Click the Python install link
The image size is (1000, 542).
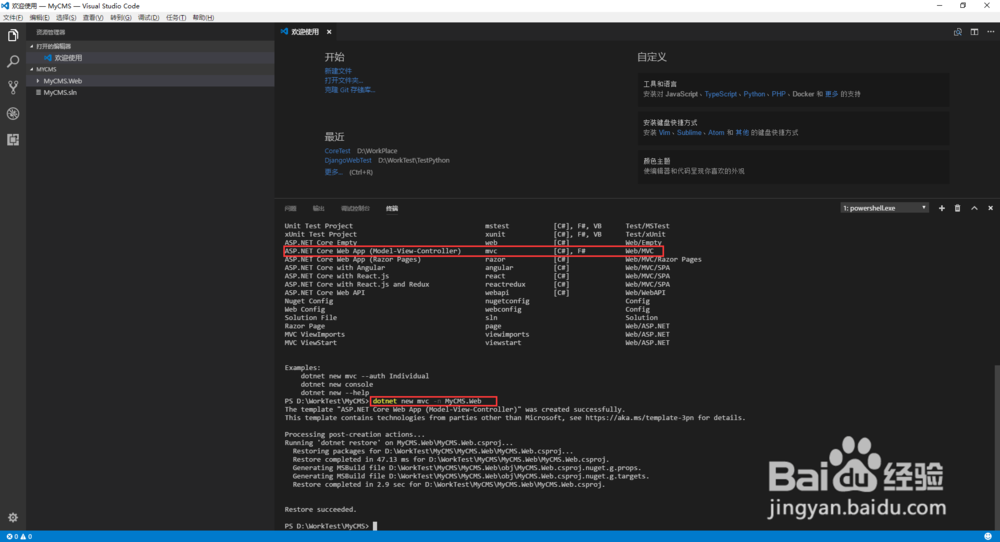pyautogui.click(x=754, y=94)
